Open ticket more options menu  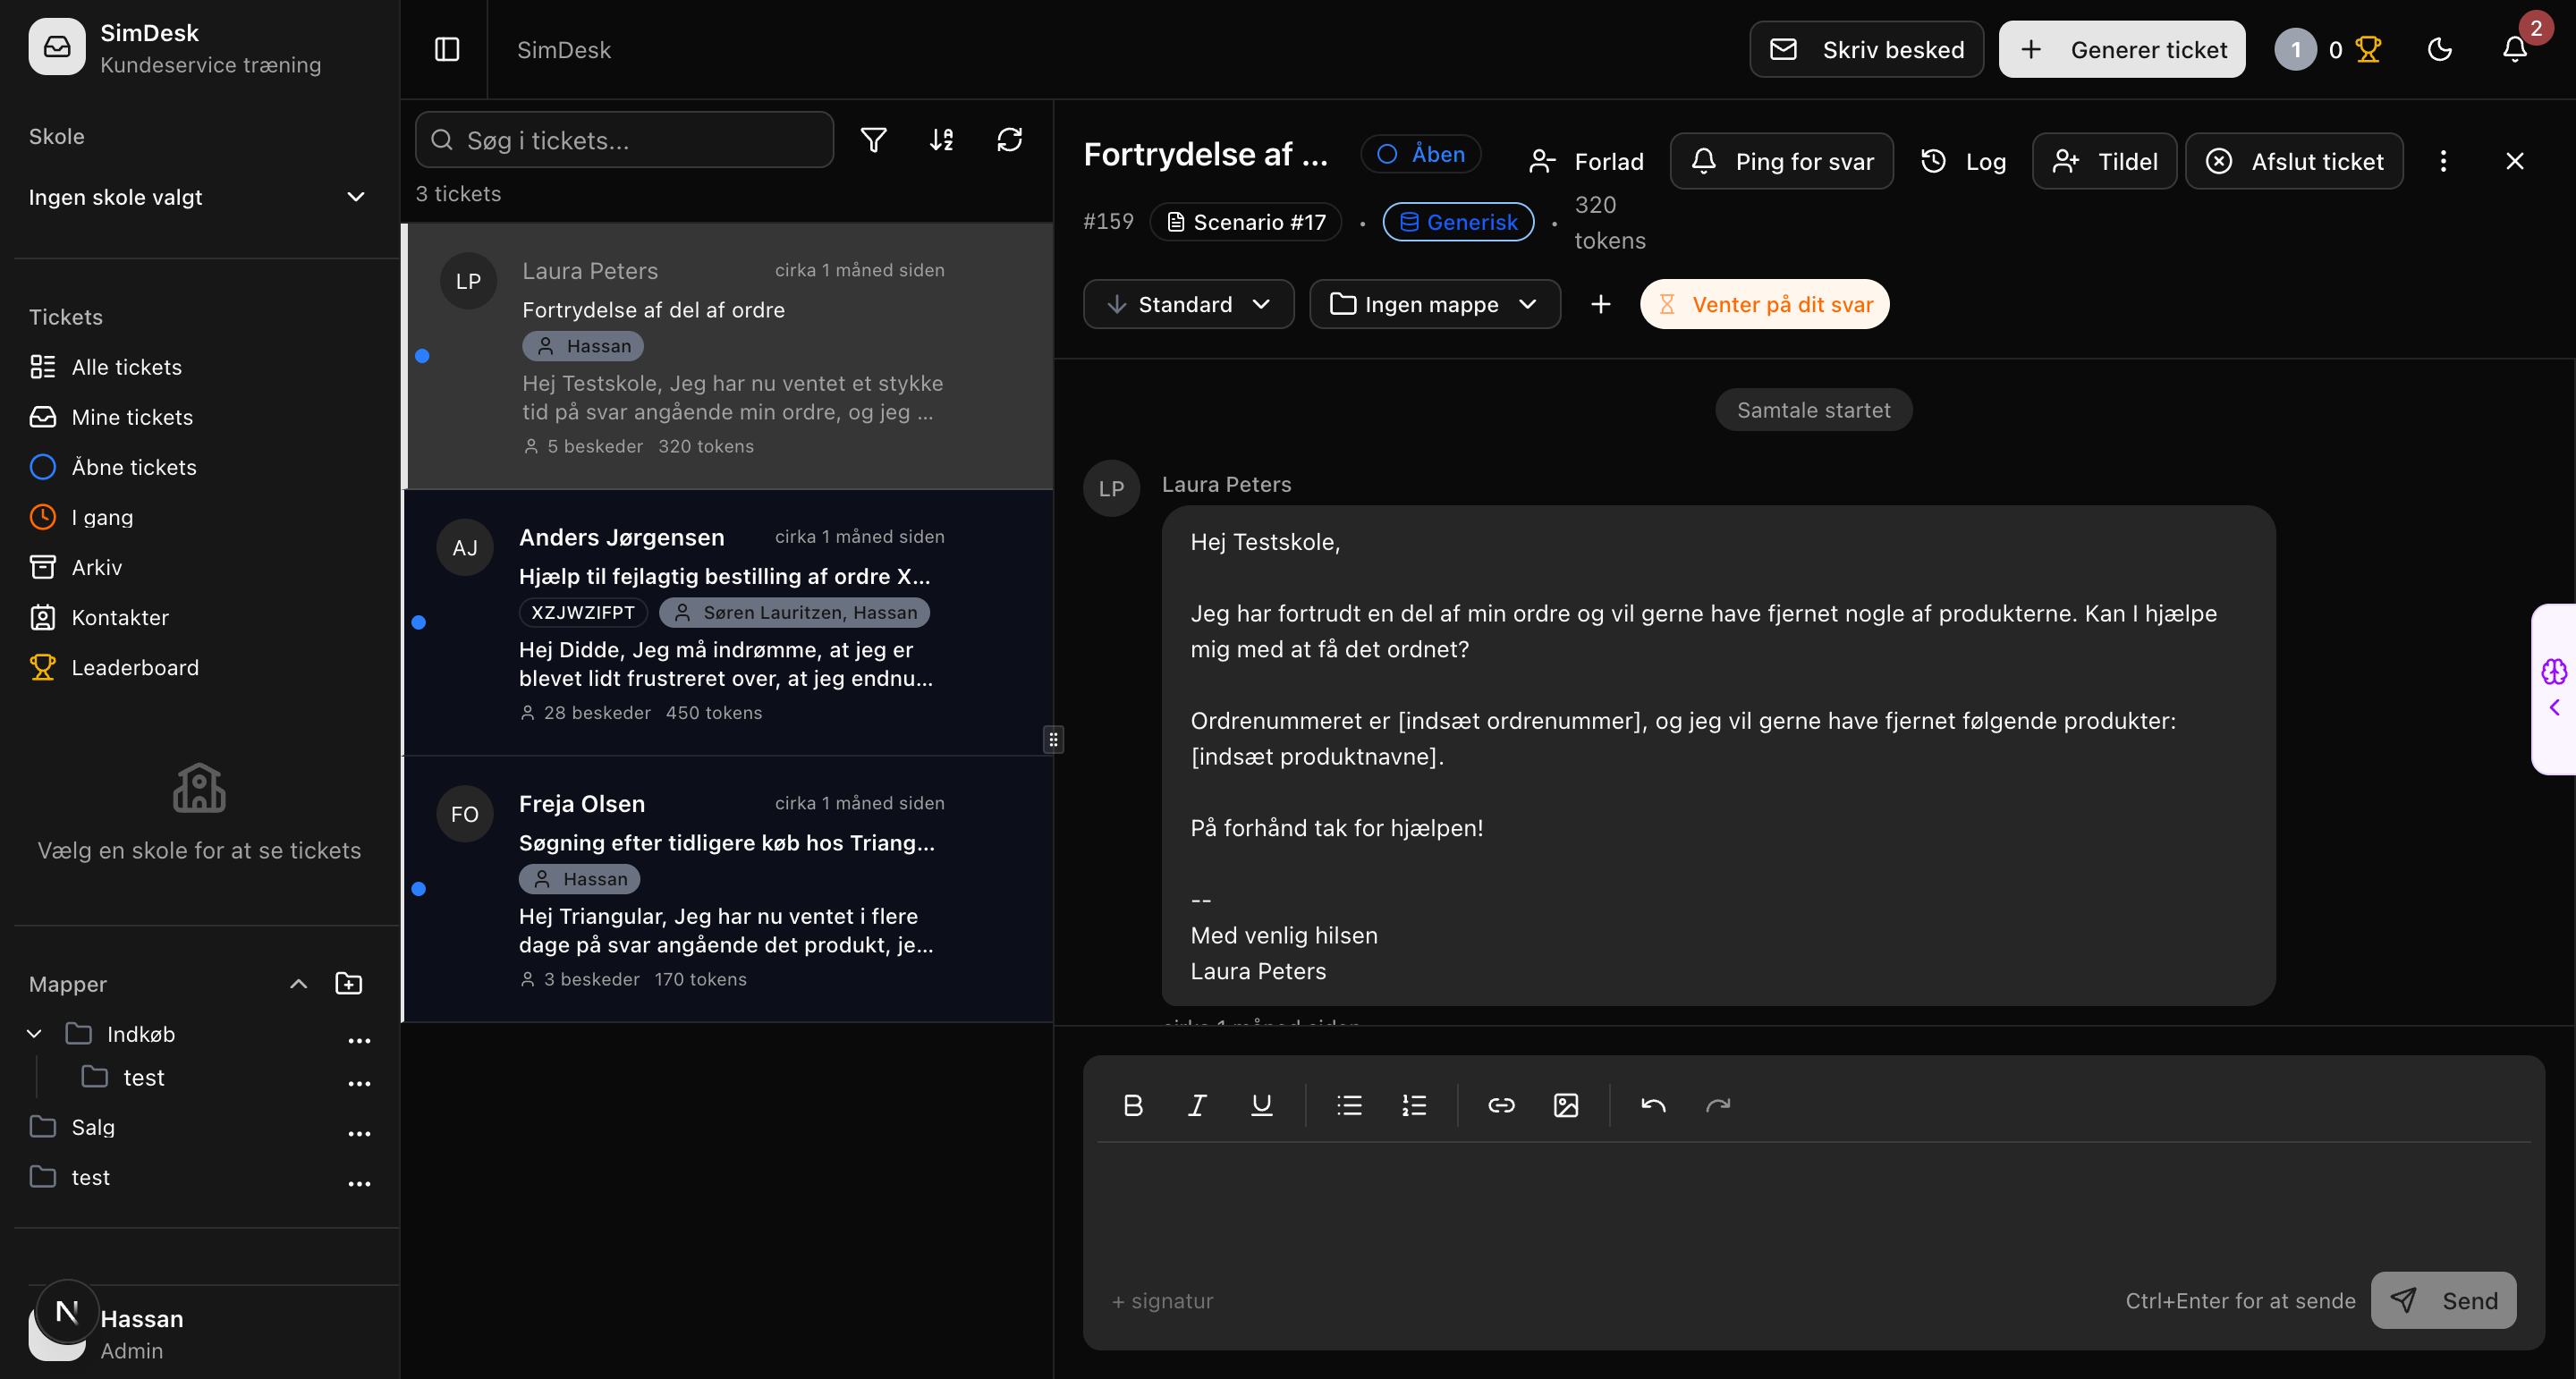pyautogui.click(x=2443, y=161)
